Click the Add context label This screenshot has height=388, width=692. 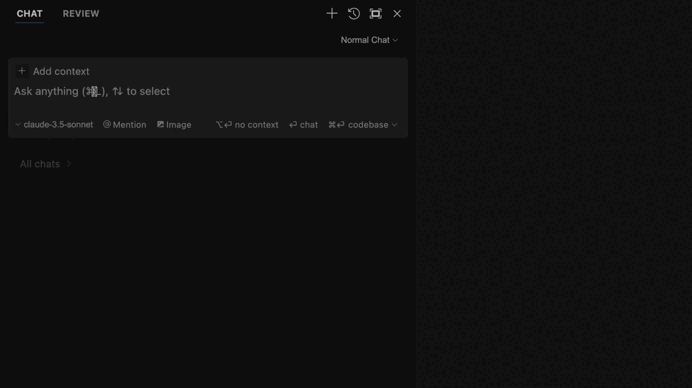click(x=61, y=71)
